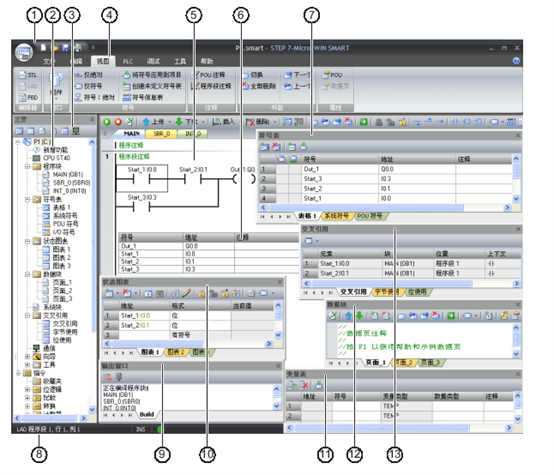The image size is (554, 475).
Task: Toggle bookmark (切换) in ribbon
Action: coord(253,75)
